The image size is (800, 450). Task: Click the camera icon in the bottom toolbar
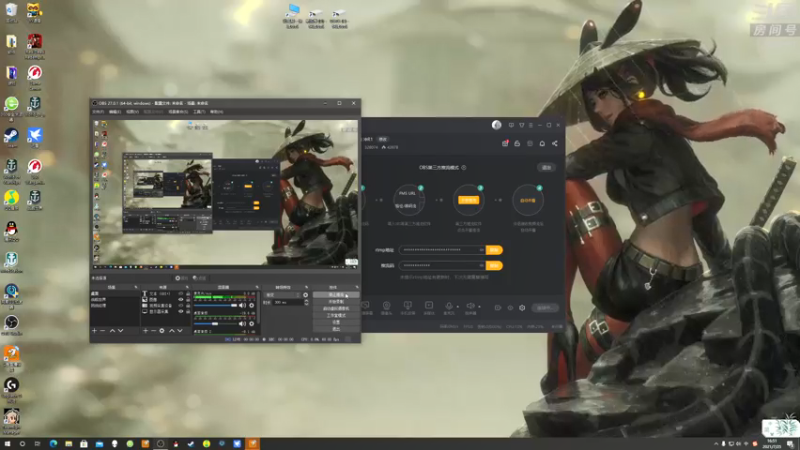[386, 306]
